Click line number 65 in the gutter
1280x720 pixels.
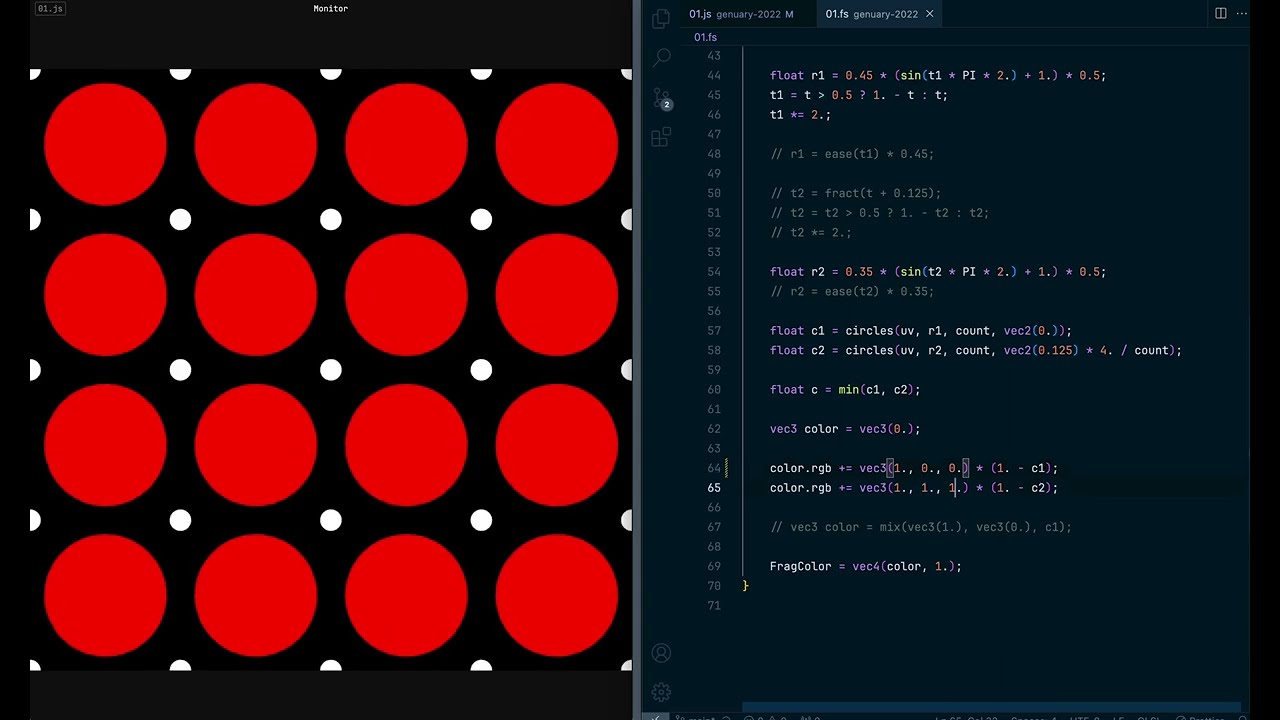[x=713, y=487]
